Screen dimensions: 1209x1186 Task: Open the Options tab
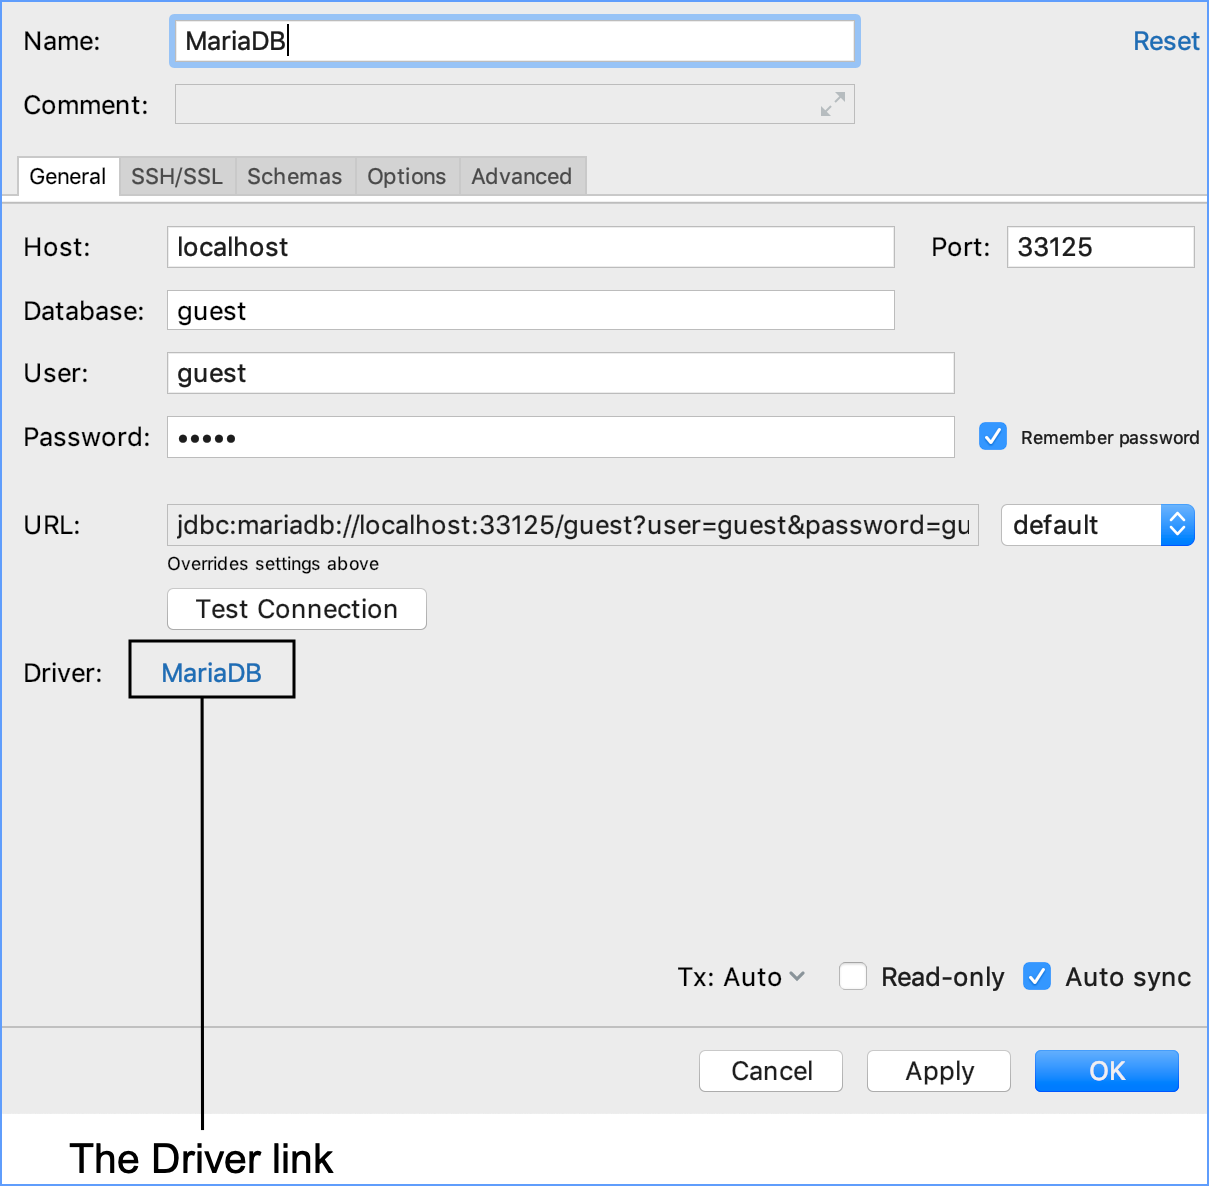point(407,176)
